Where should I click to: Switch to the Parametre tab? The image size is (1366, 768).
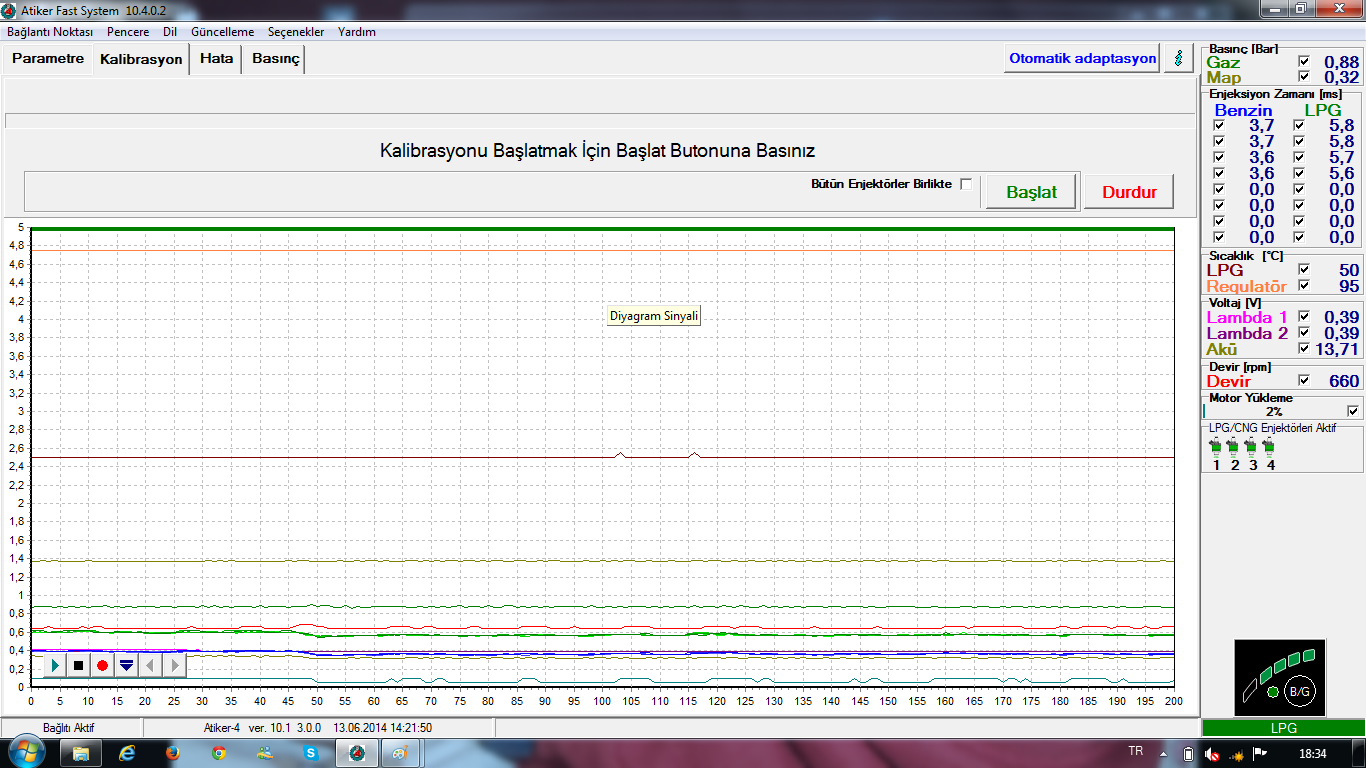point(48,58)
